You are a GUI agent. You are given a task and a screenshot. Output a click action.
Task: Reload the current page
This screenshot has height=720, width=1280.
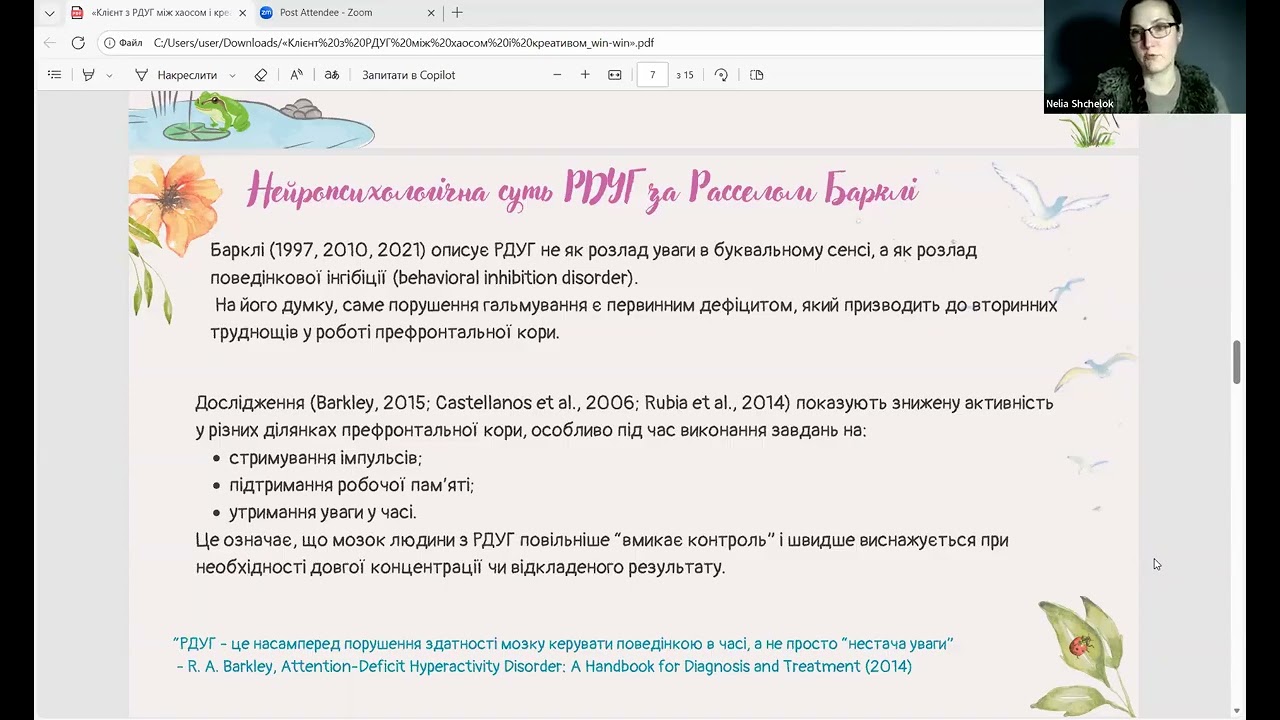(x=78, y=43)
